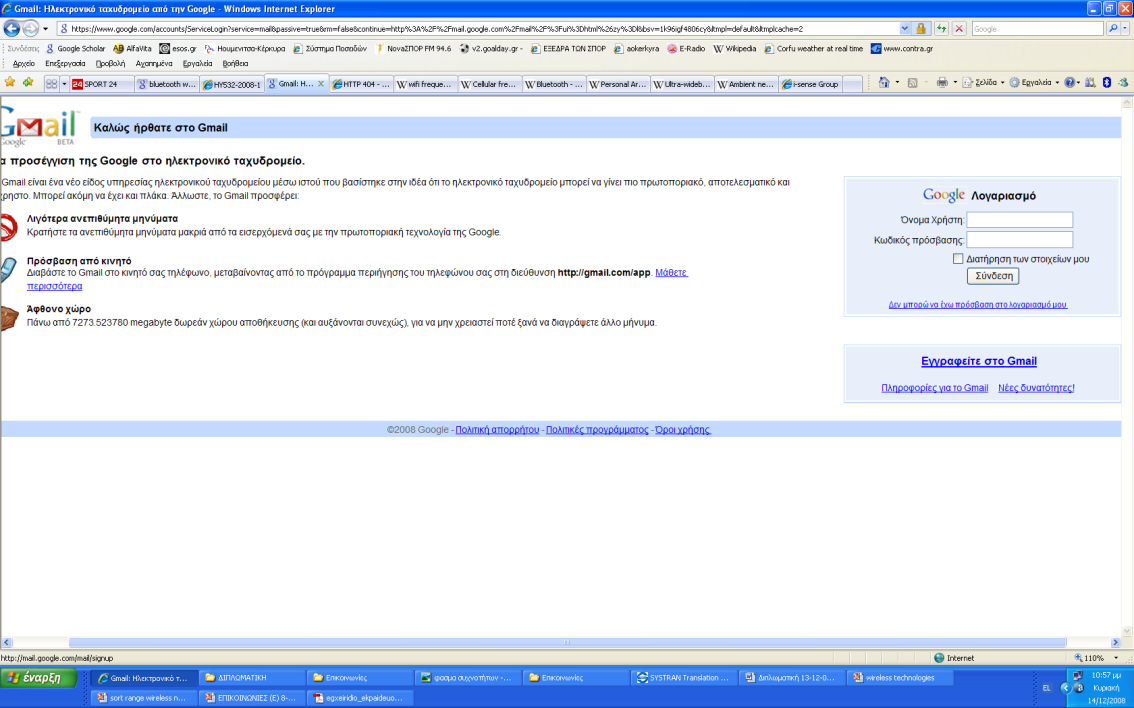Click the Σύνδεση sign-in button
The height and width of the screenshot is (708, 1134).
coord(993,276)
